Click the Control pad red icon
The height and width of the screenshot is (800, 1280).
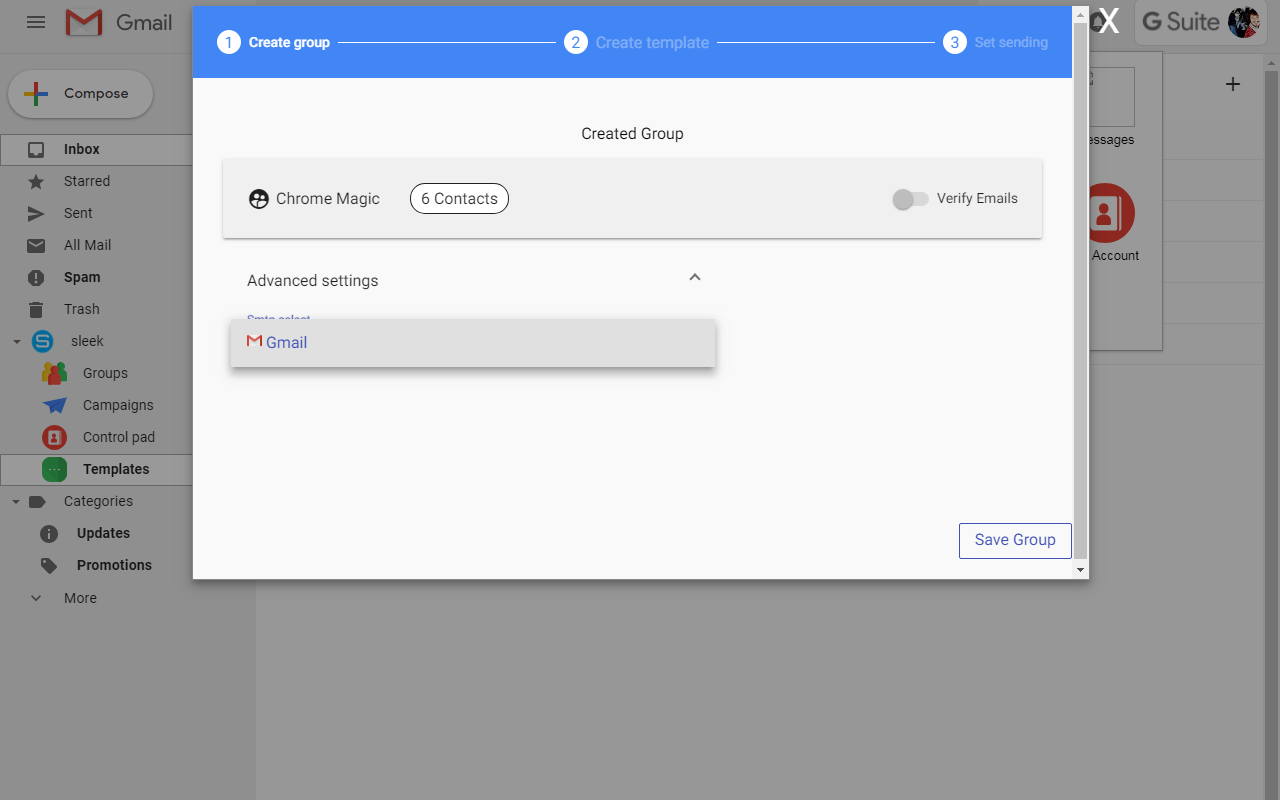(54, 437)
